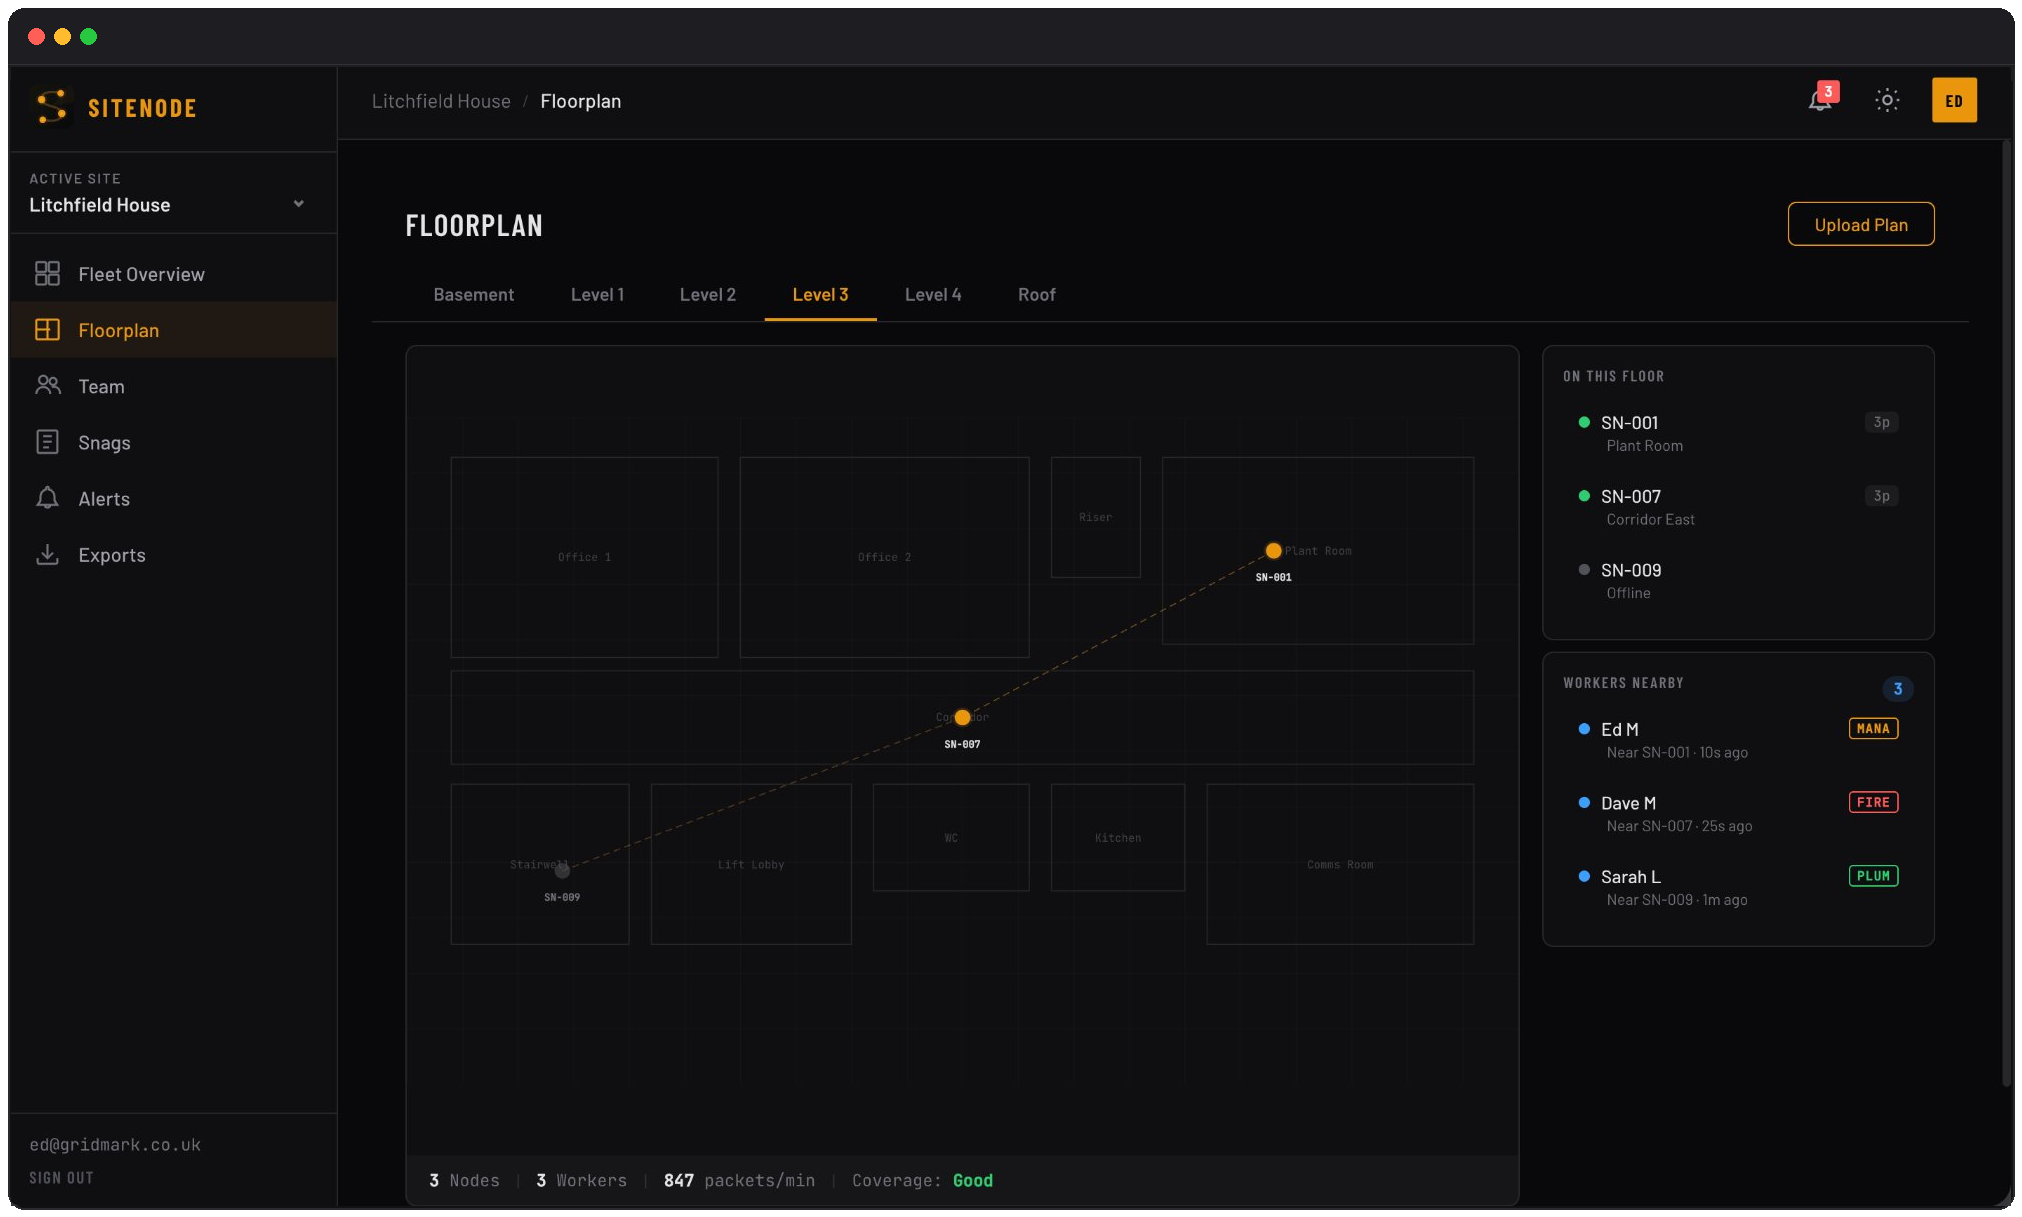Select SN-001 node marker on floorplan
Image resolution: width=2022 pixels, height=1217 pixels.
(x=1273, y=551)
